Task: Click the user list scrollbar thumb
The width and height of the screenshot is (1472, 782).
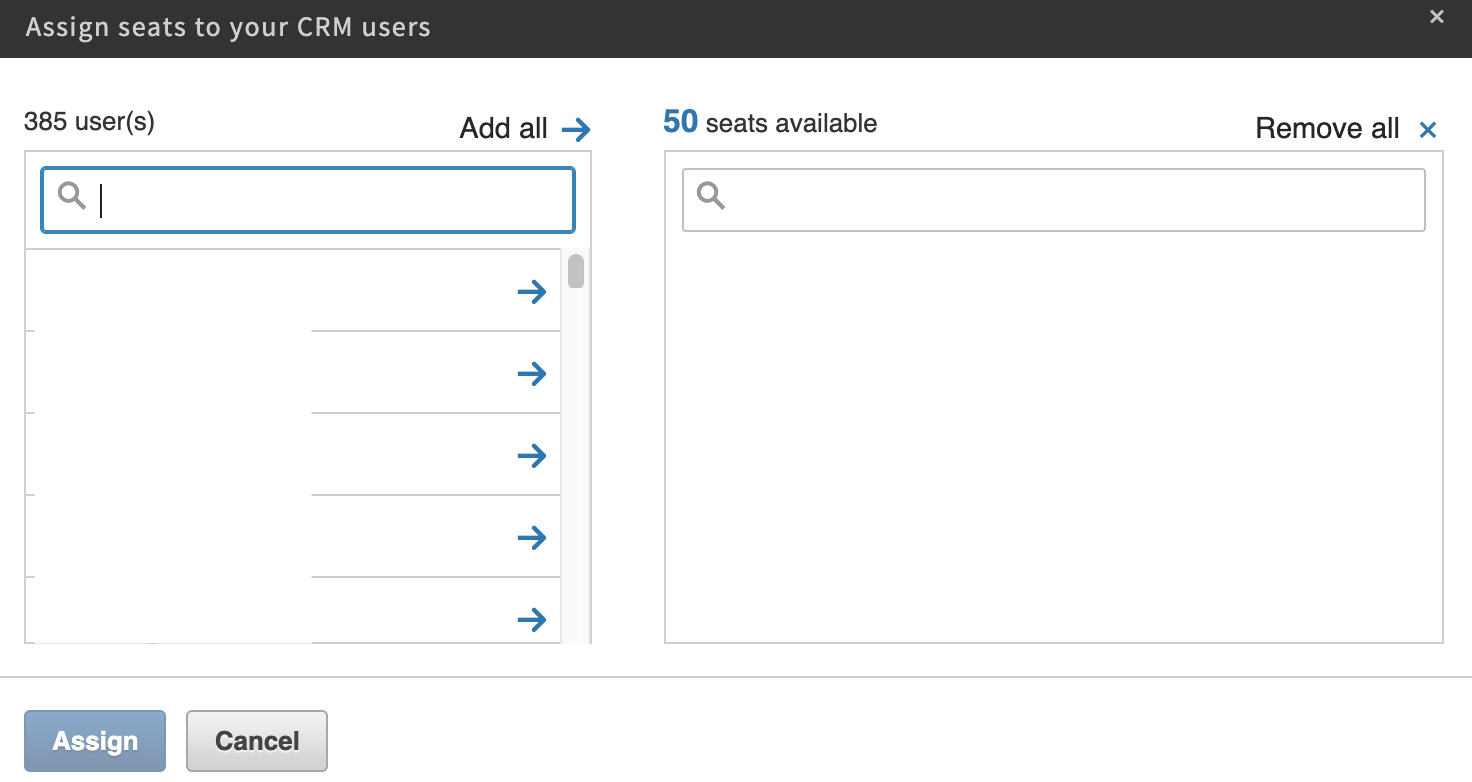Action: click(x=576, y=271)
